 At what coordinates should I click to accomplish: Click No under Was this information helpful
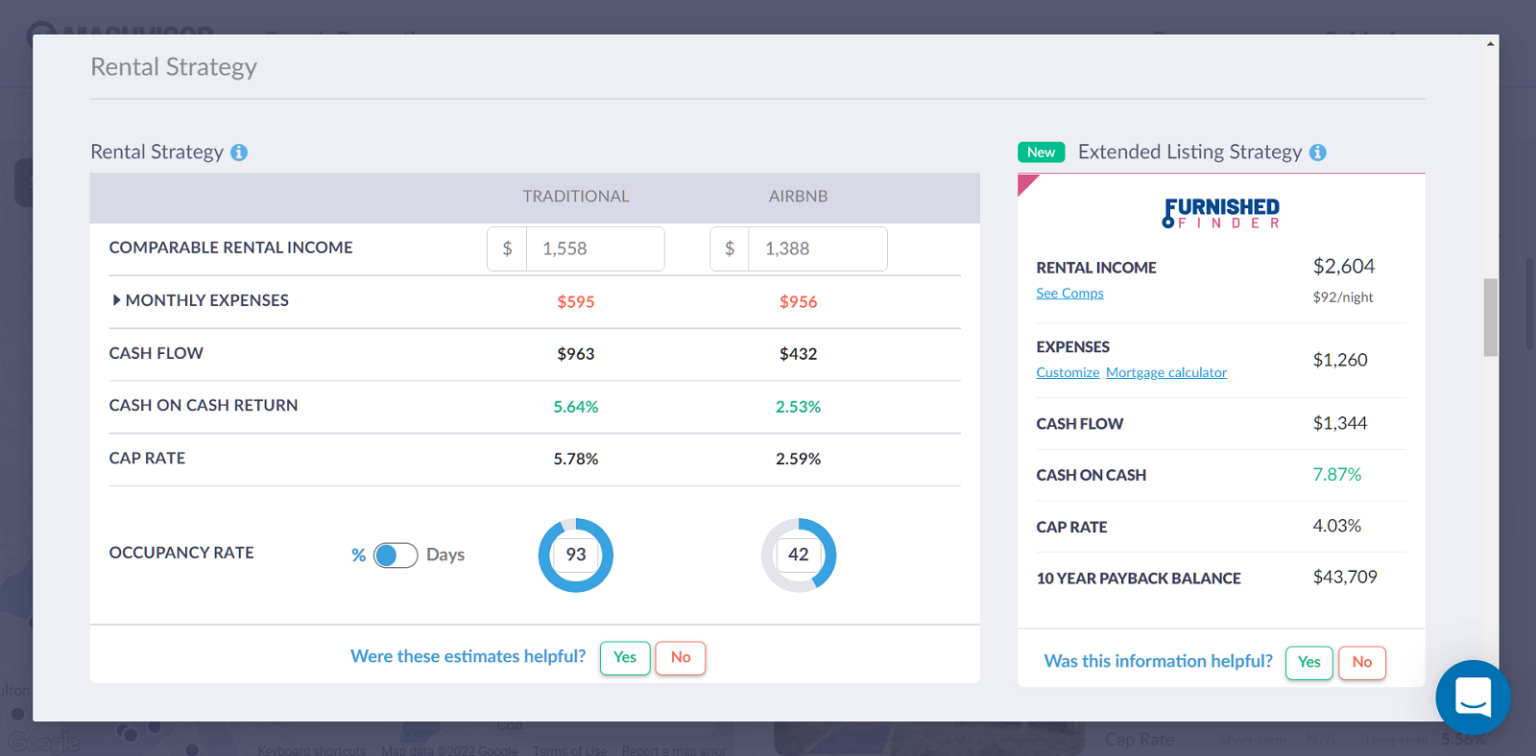coord(1362,662)
